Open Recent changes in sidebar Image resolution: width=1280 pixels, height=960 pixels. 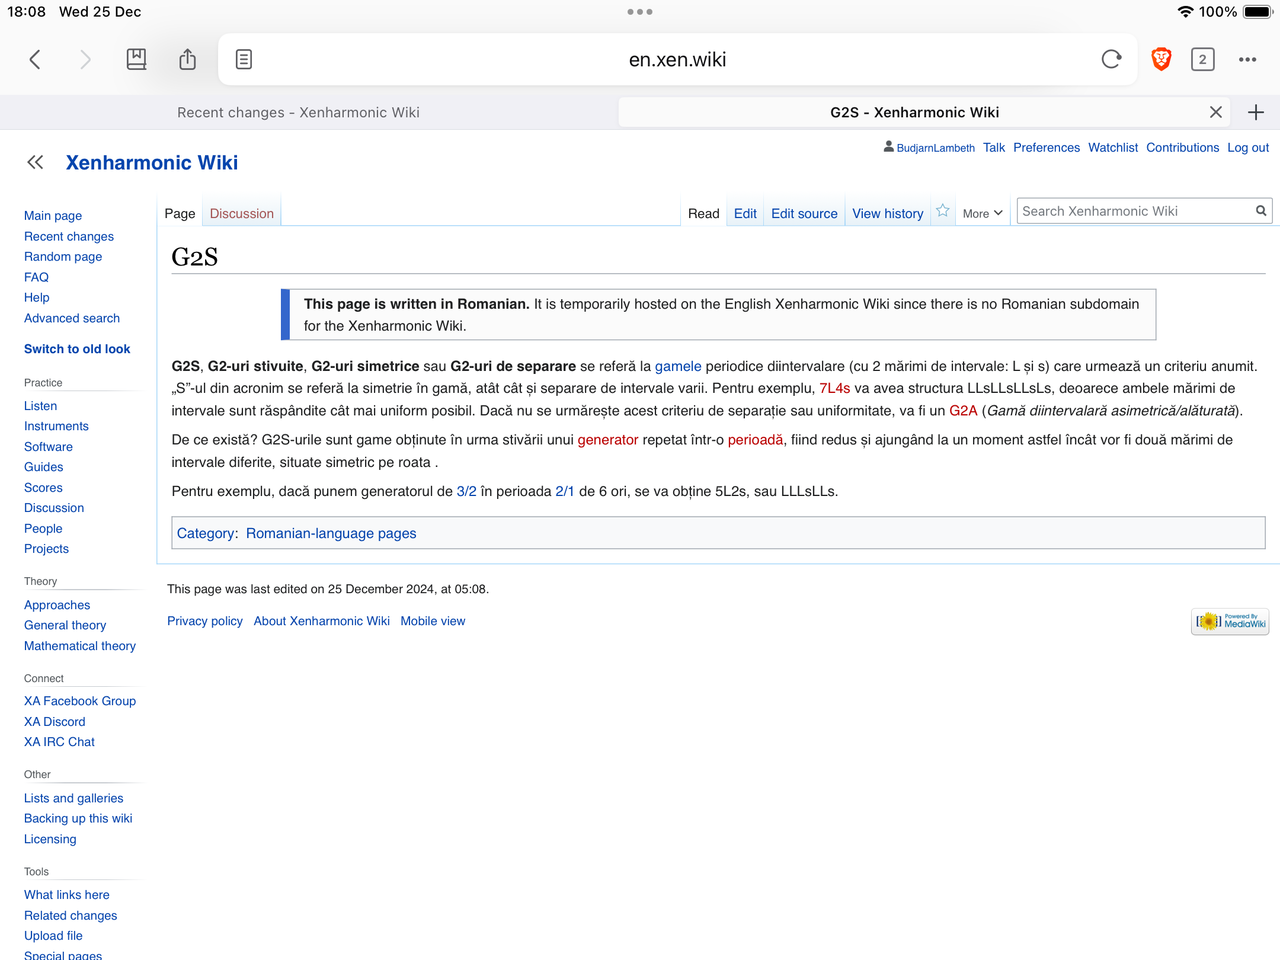[x=69, y=236]
